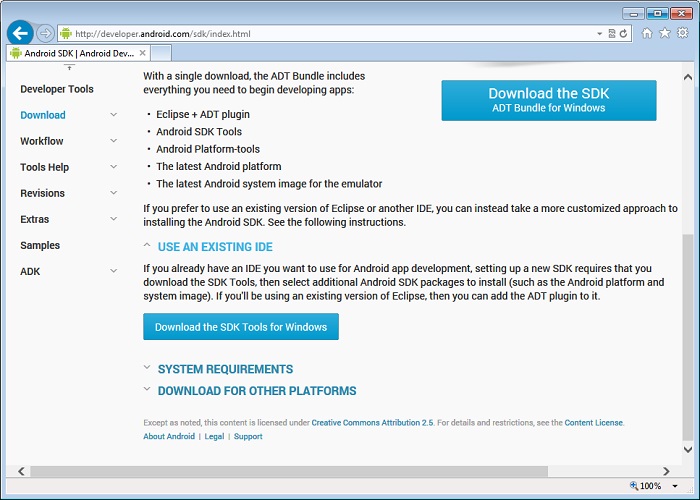The image size is (700, 500).
Task: Collapse the USE AN EXISTING IDE section
Action: pyautogui.click(x=146, y=245)
